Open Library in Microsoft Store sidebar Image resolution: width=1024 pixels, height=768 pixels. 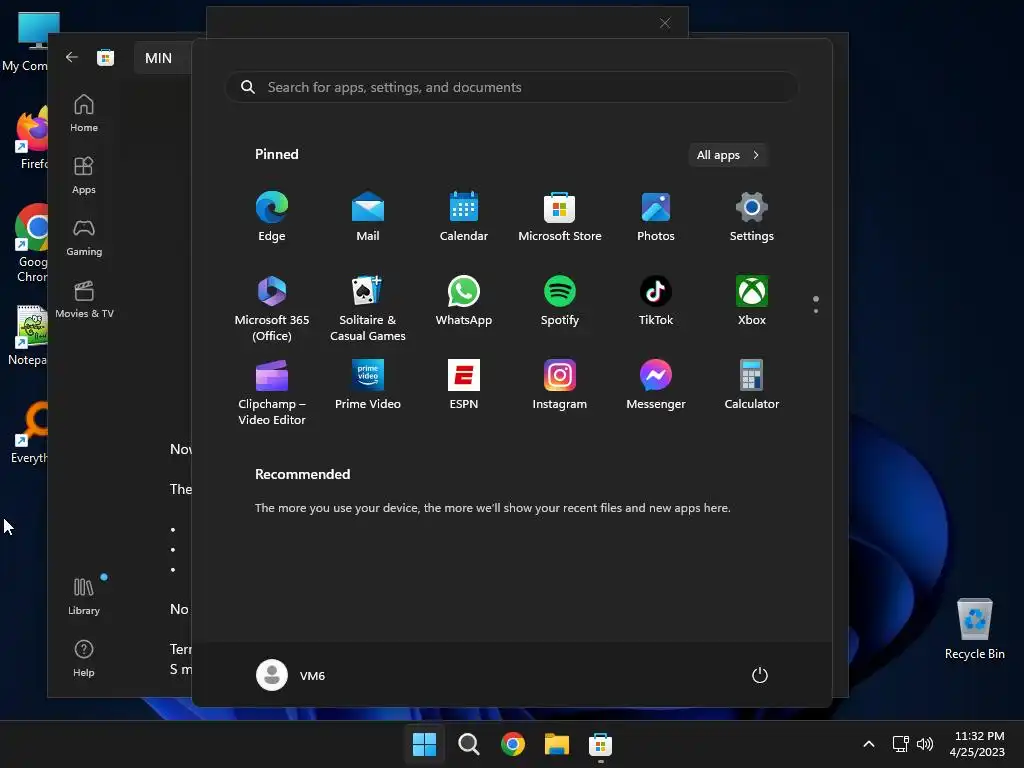tap(84, 596)
